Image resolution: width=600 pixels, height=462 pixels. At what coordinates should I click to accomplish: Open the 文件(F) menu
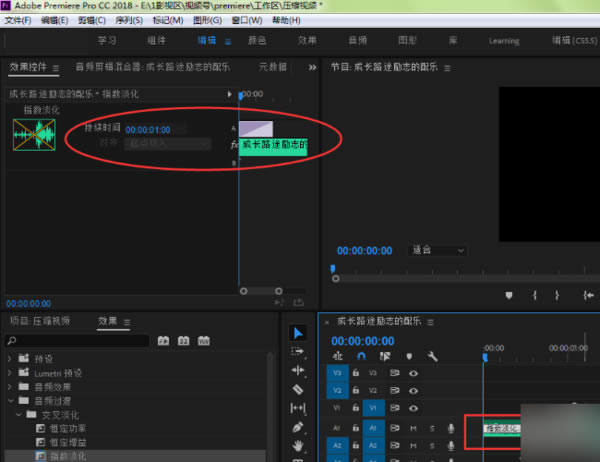tap(19, 20)
